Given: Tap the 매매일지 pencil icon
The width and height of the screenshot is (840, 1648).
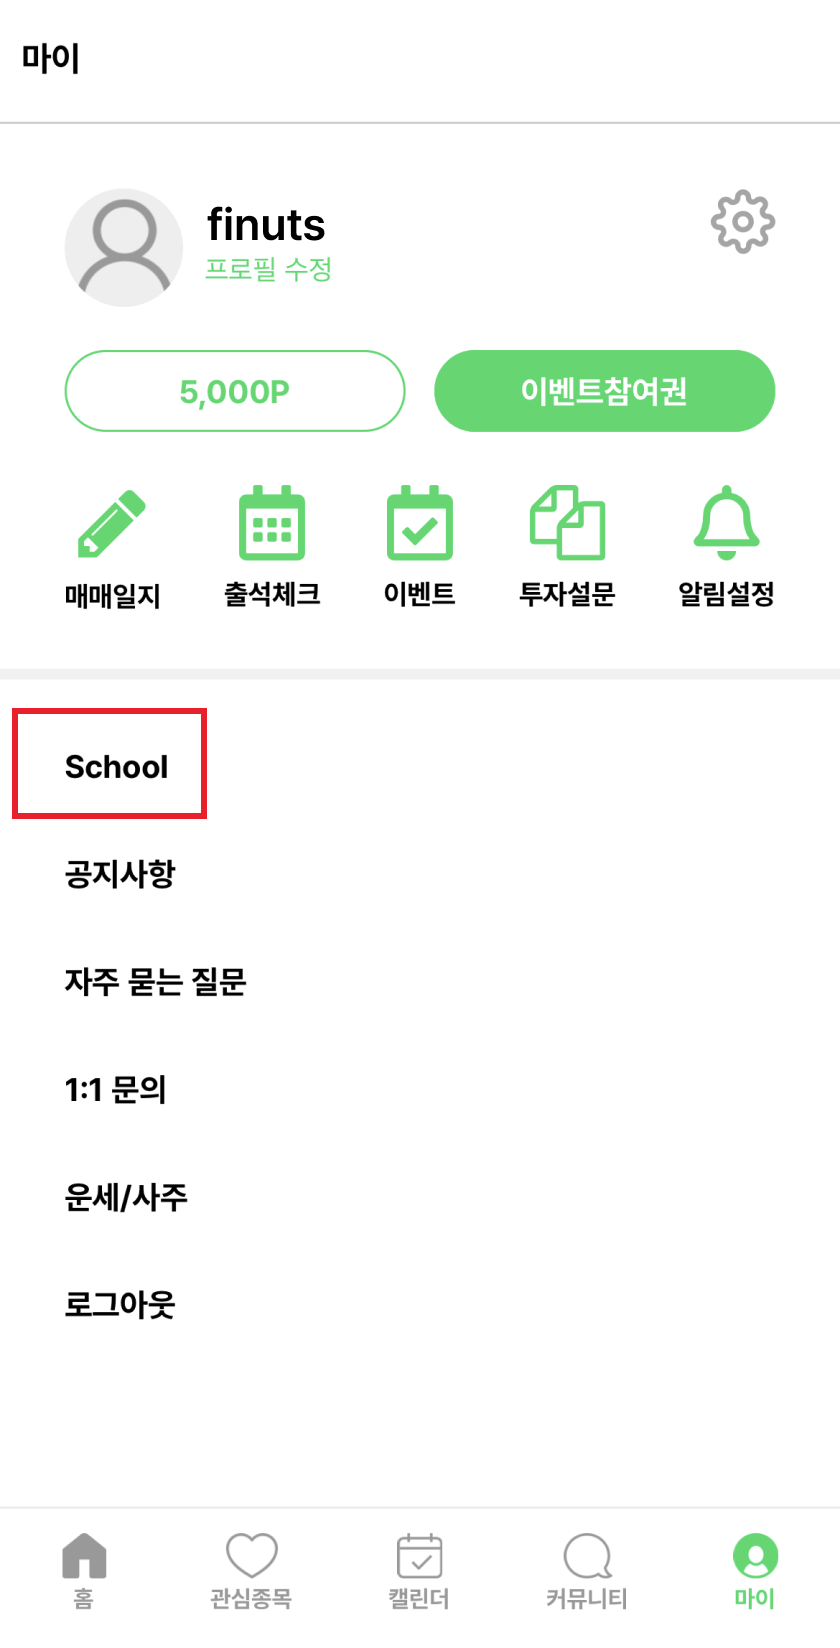Looking at the screenshot, I should (x=112, y=524).
